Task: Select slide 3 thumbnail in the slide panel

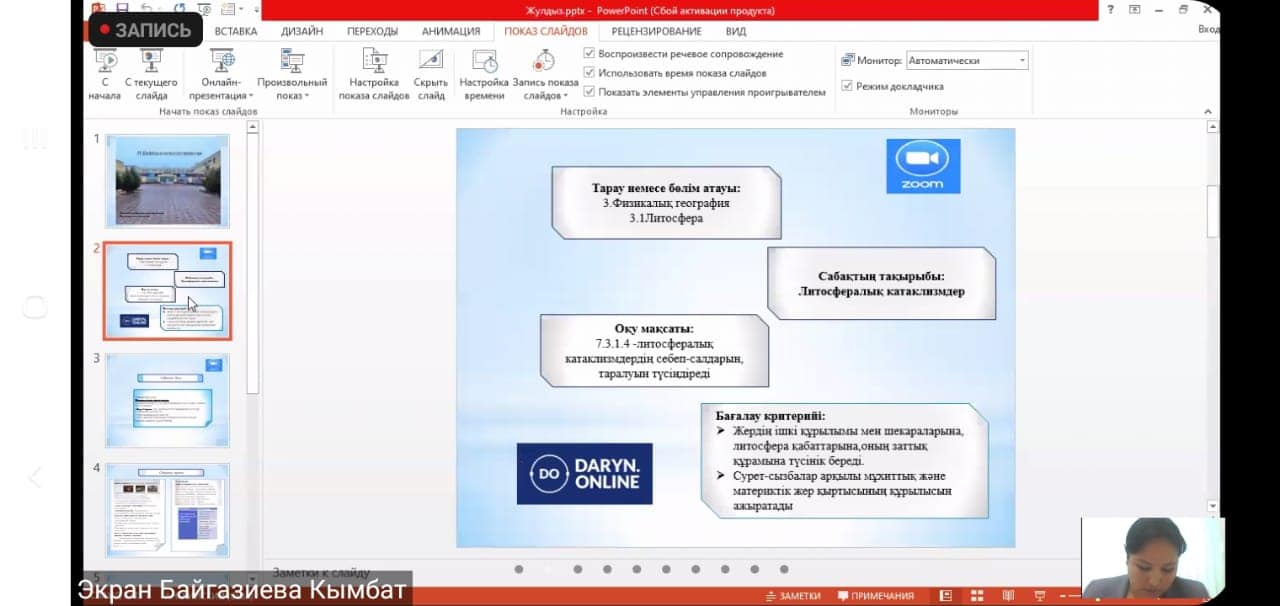Action: click(x=167, y=400)
